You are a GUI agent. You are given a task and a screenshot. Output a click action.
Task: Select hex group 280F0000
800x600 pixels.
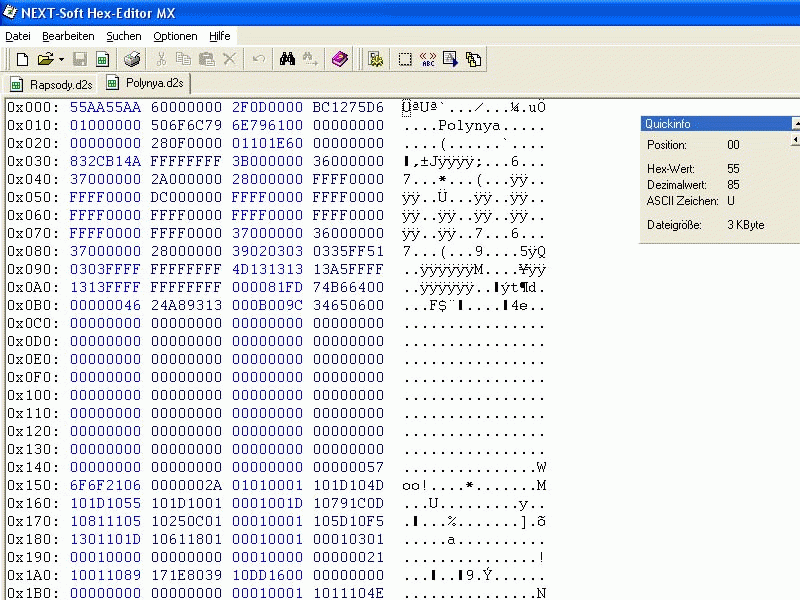click(186, 143)
